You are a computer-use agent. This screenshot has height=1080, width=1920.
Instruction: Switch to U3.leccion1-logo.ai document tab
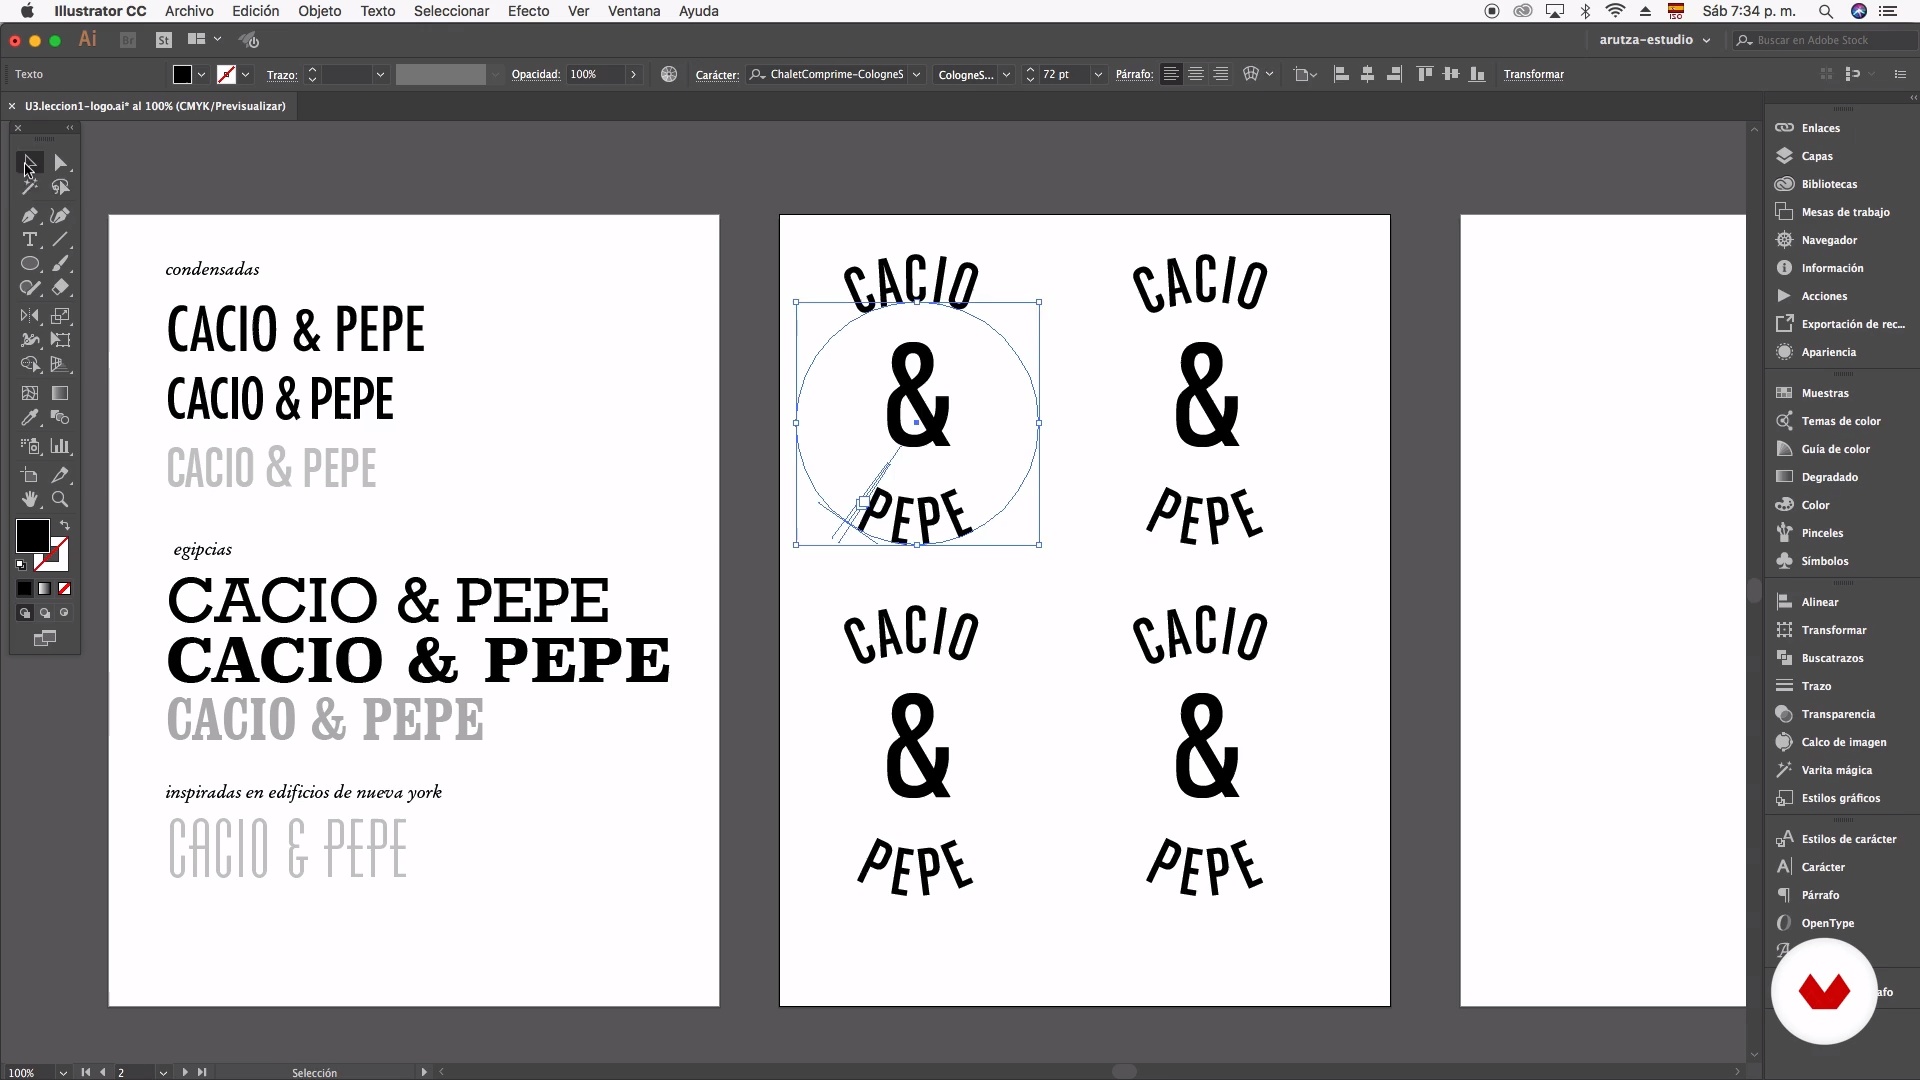point(155,106)
